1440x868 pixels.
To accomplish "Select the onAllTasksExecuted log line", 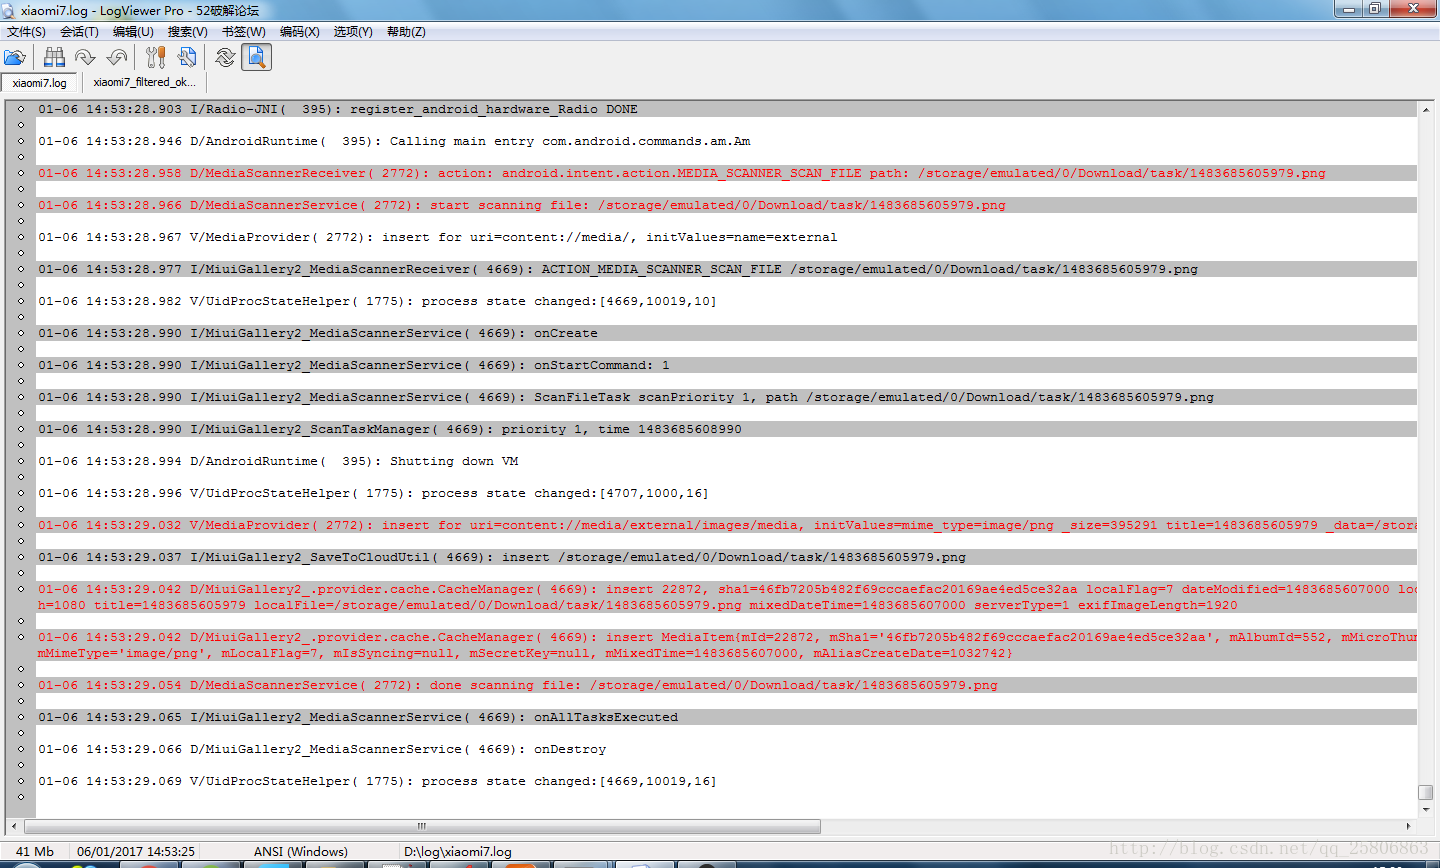I will tap(727, 717).
